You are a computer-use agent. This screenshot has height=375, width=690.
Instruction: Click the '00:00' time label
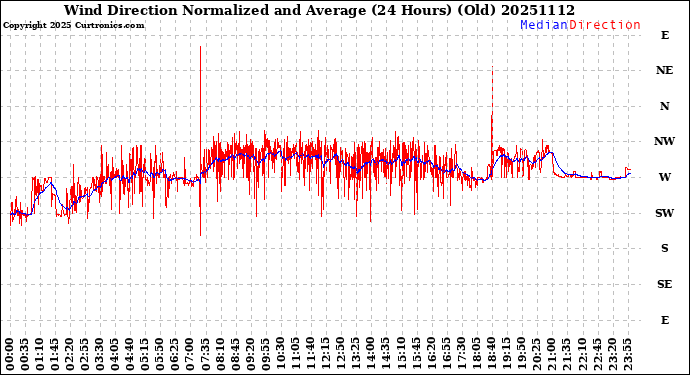pyautogui.click(x=10, y=355)
